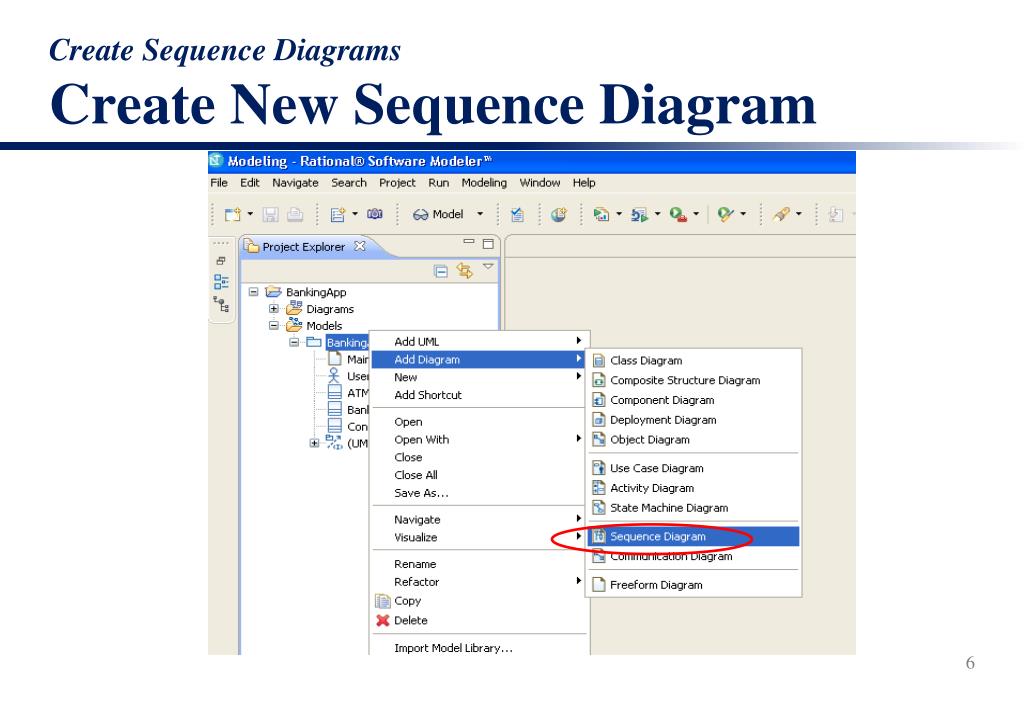Select the Models folder in tree
Viewport: 1024px width, 709px height.
(324, 326)
